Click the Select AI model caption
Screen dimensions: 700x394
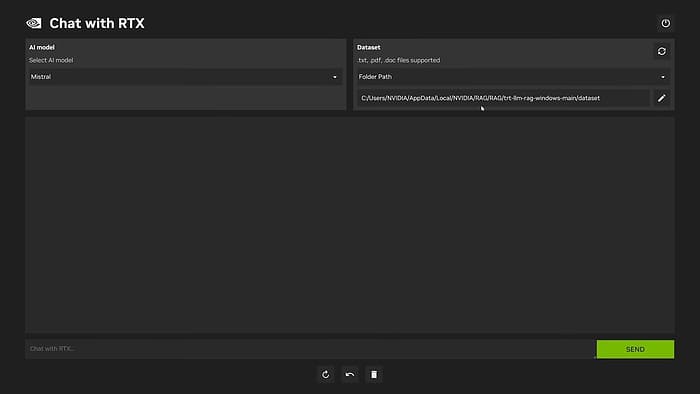51,60
